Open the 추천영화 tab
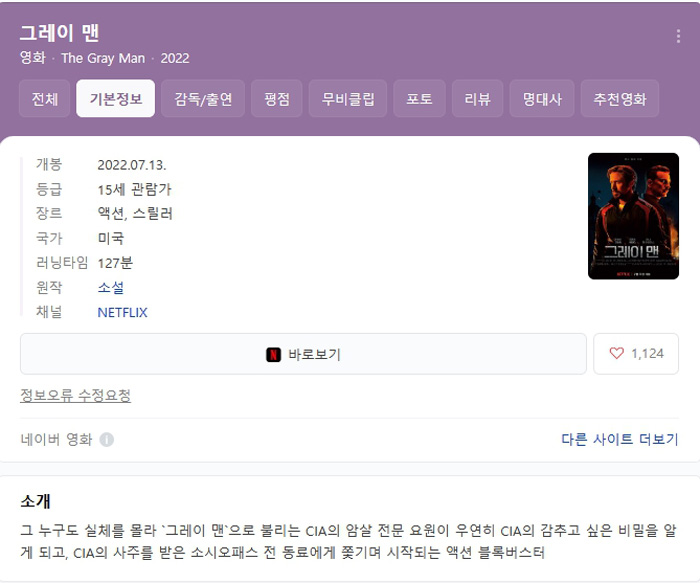700x583 pixels. (x=619, y=99)
